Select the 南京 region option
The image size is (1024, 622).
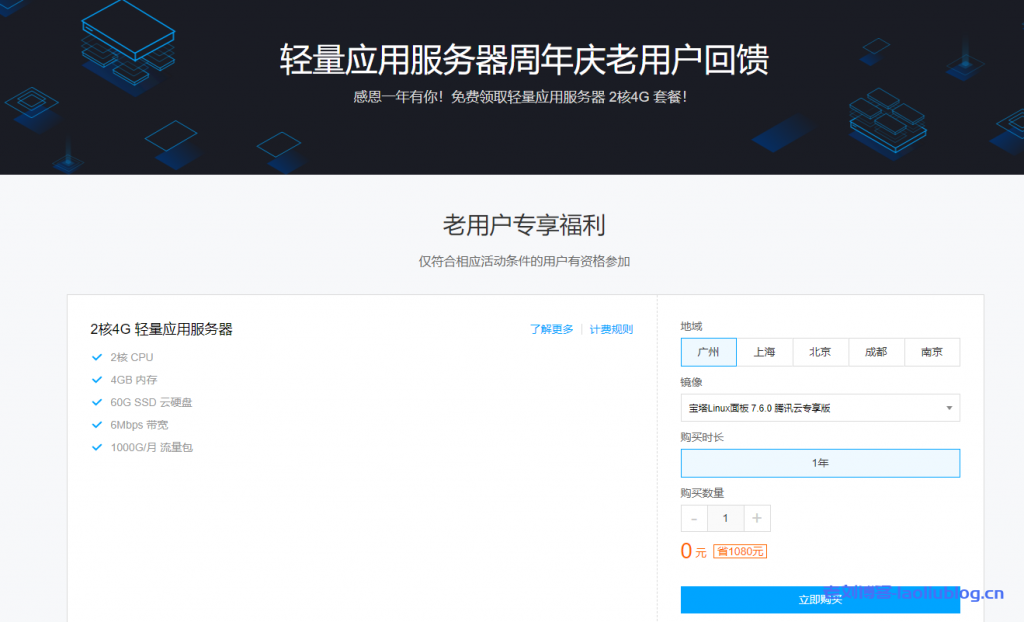pyautogui.click(x=932, y=352)
